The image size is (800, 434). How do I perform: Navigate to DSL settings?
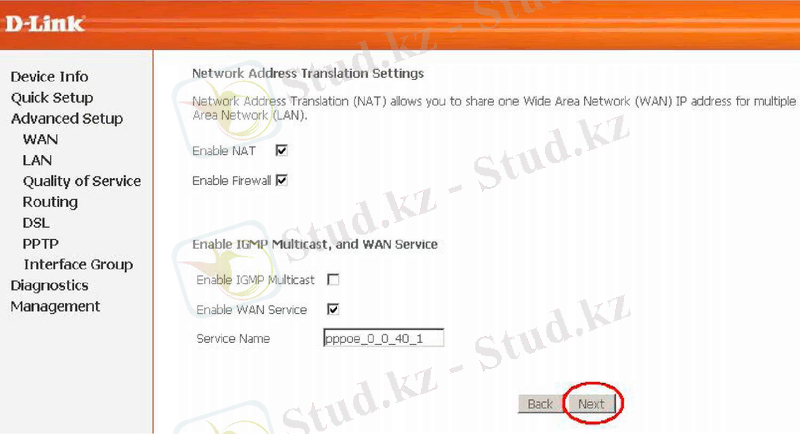pos(36,223)
